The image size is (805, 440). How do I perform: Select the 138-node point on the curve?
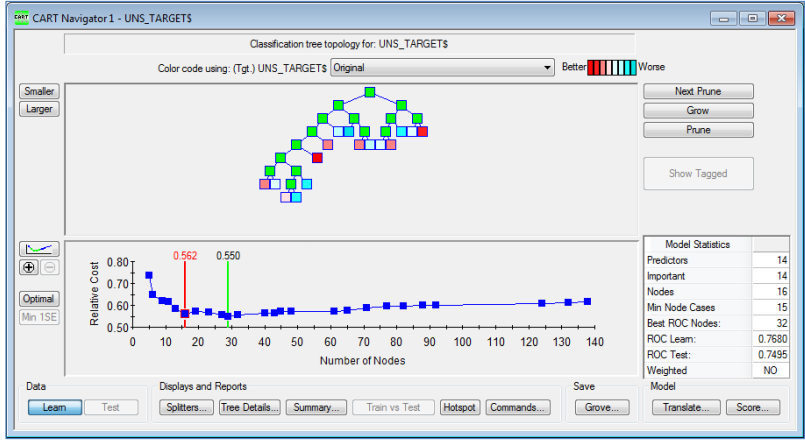tap(587, 301)
